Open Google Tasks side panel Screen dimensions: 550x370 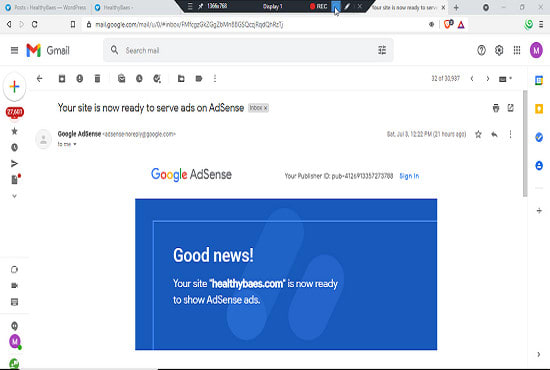pyautogui.click(x=539, y=137)
